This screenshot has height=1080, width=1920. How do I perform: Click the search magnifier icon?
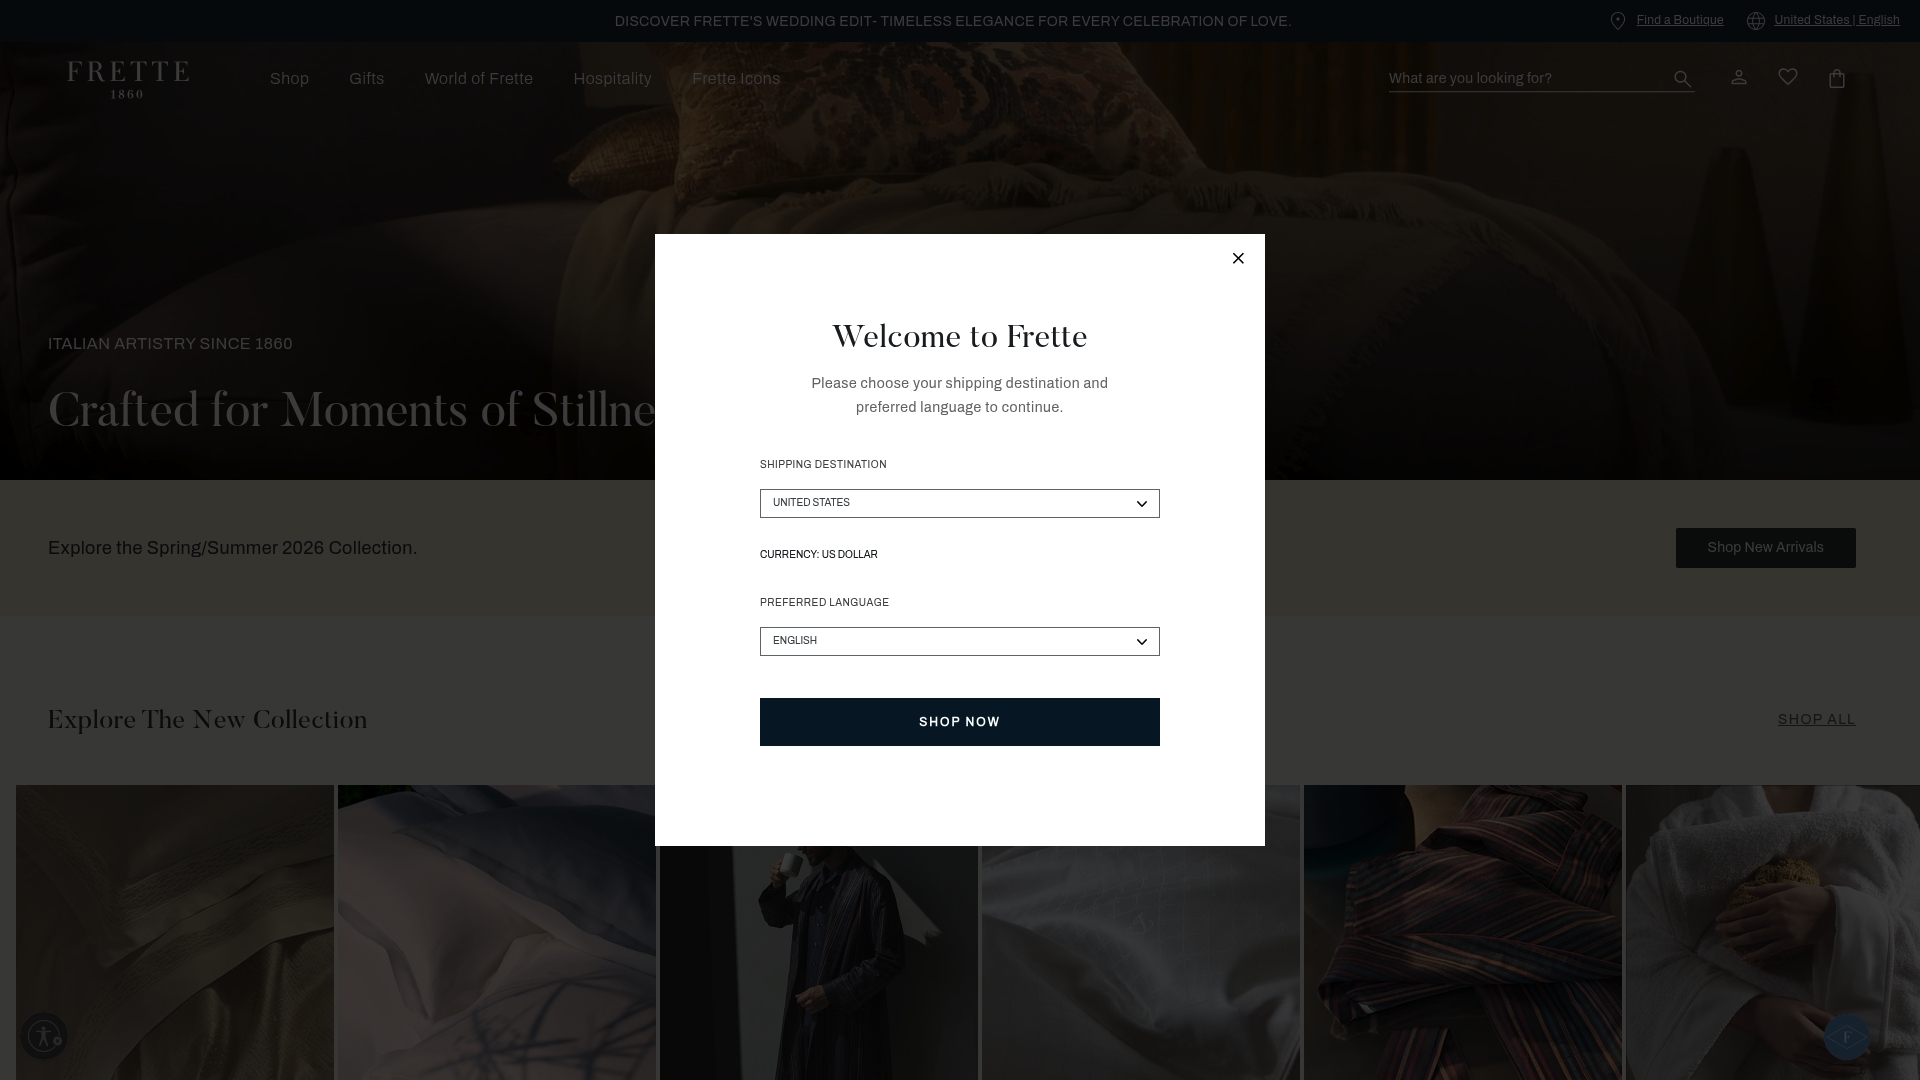coord(1683,79)
